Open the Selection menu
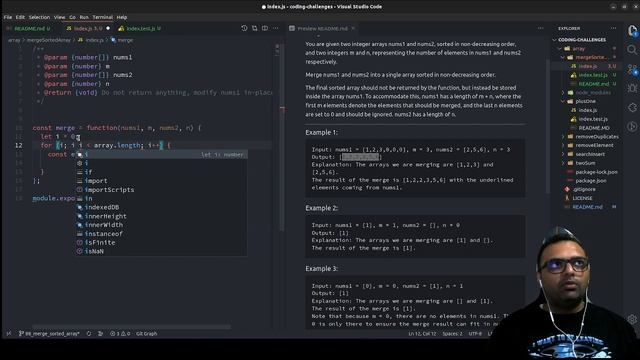 [39, 17]
